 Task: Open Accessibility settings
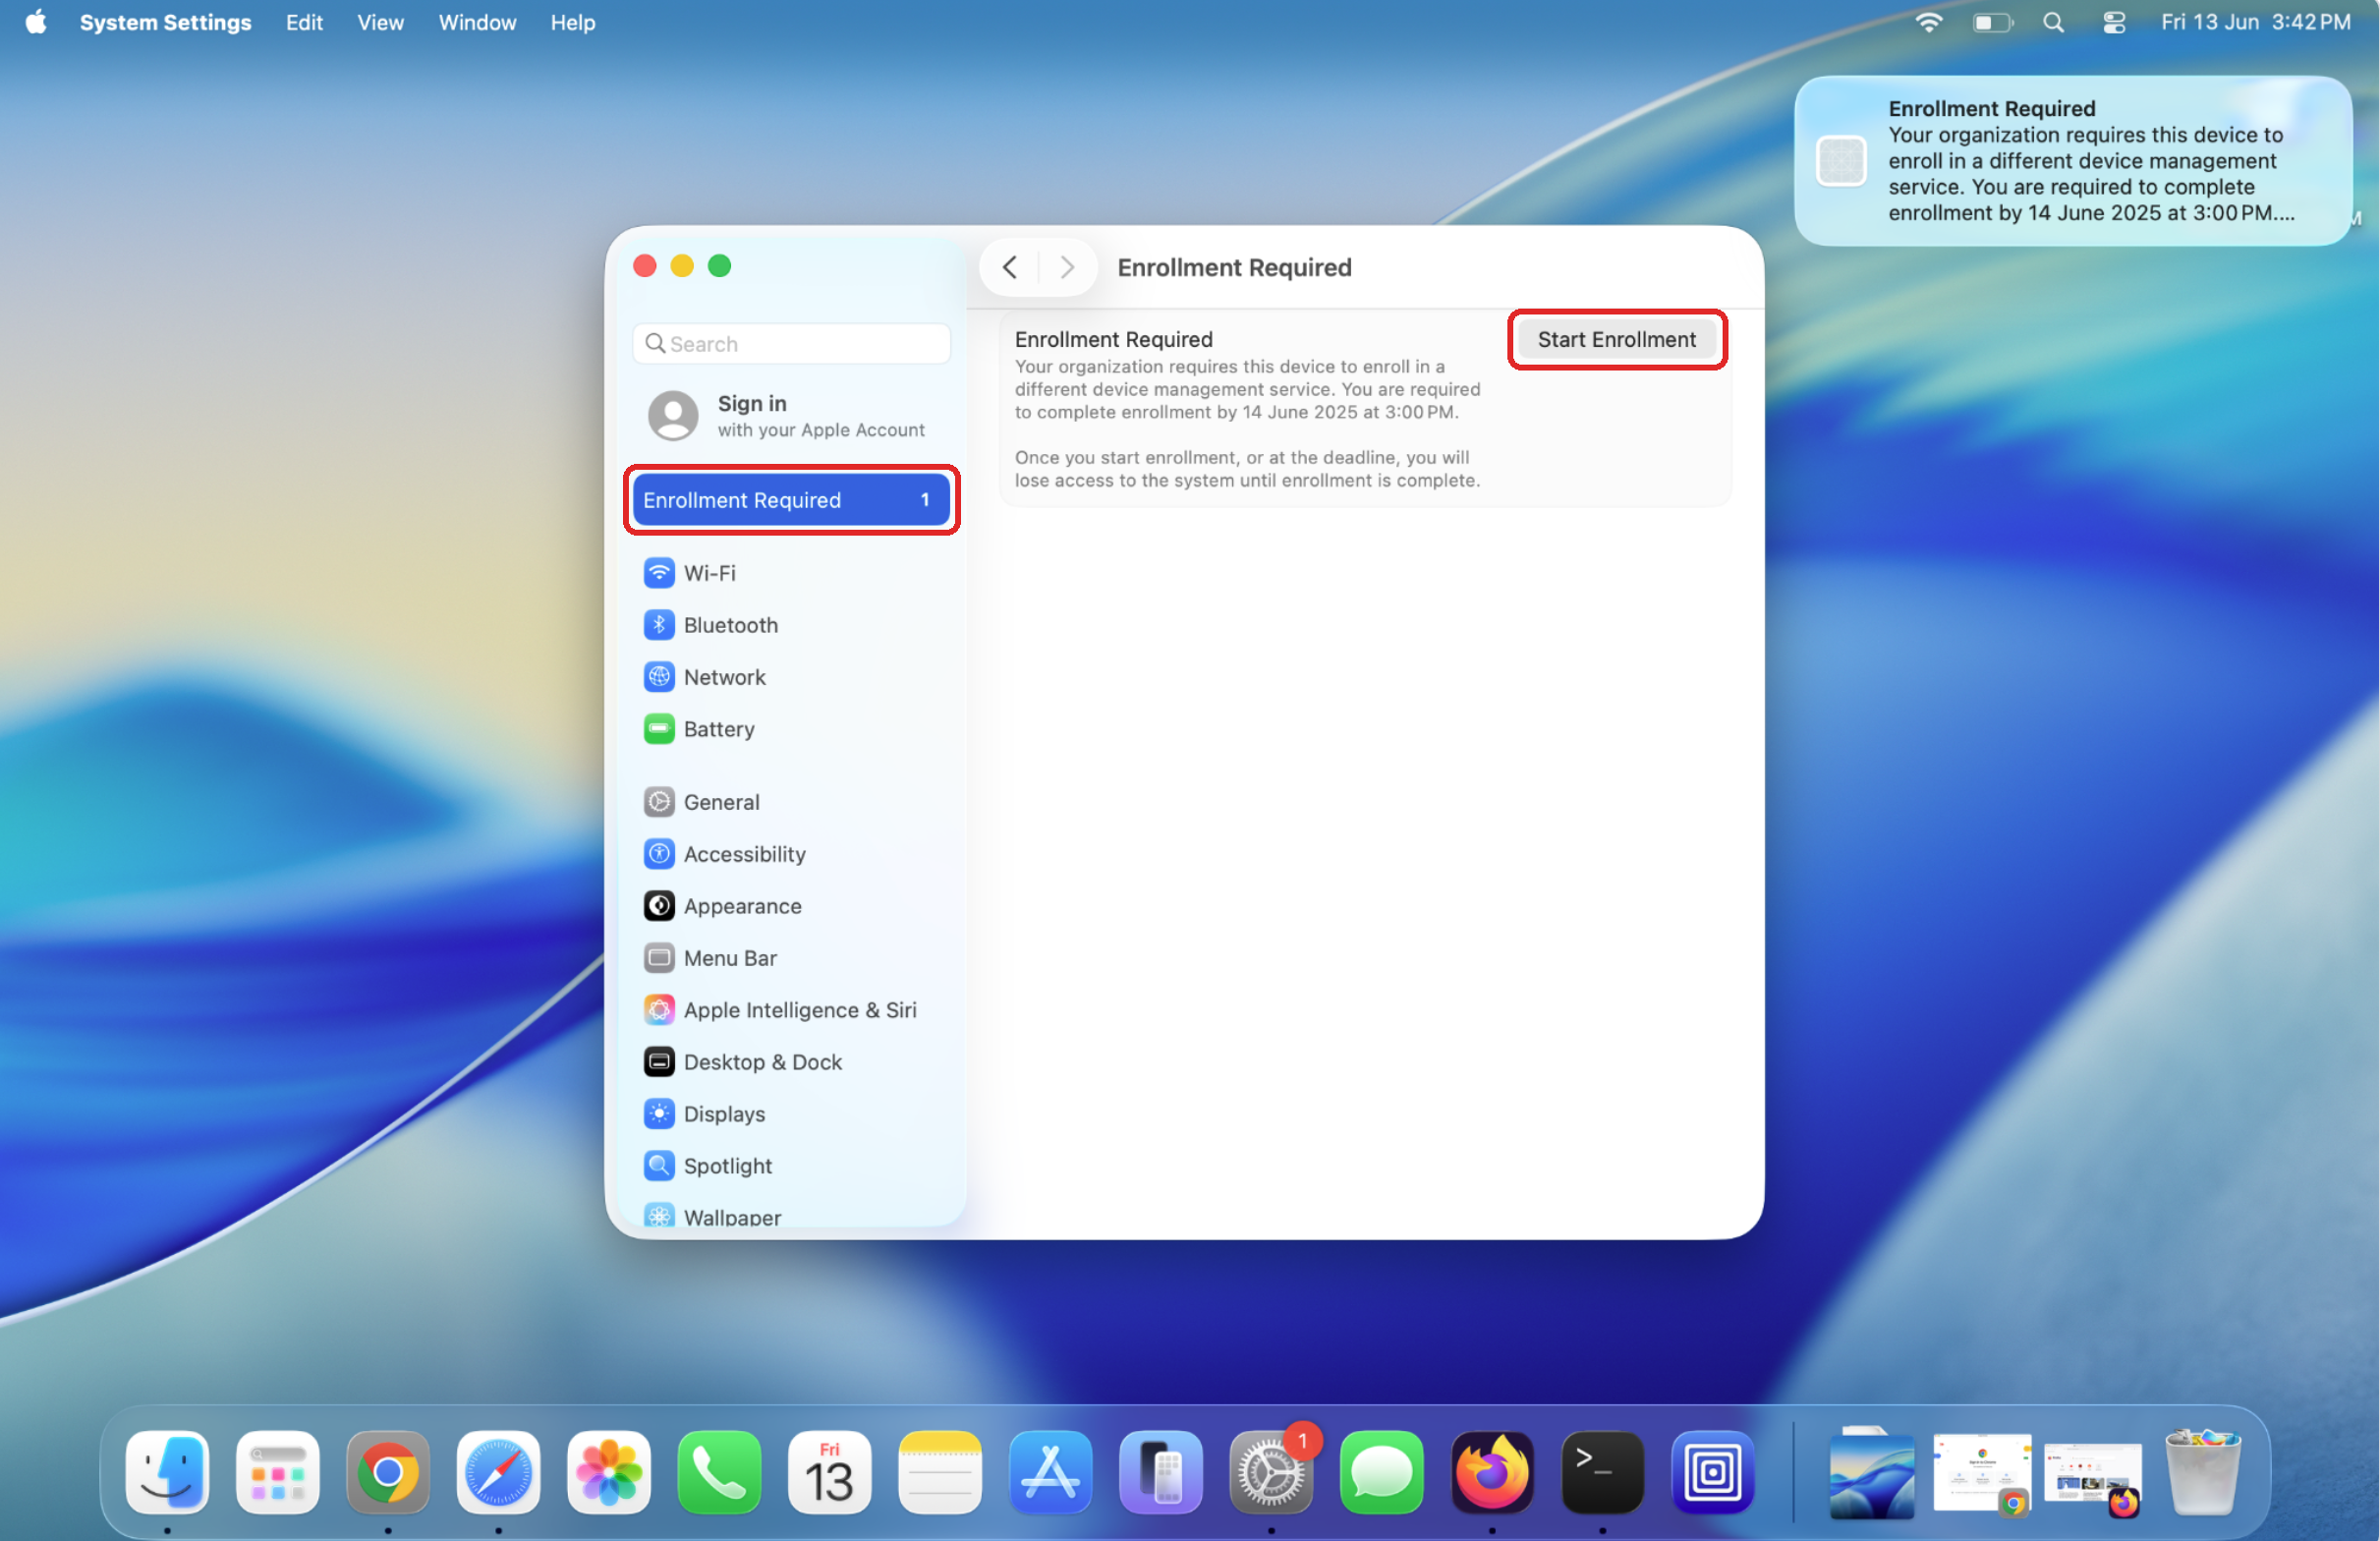pyautogui.click(x=790, y=854)
